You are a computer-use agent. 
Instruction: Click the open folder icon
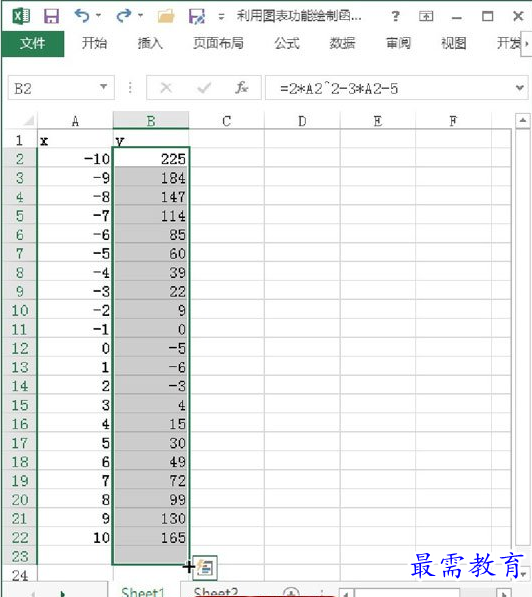[166, 16]
